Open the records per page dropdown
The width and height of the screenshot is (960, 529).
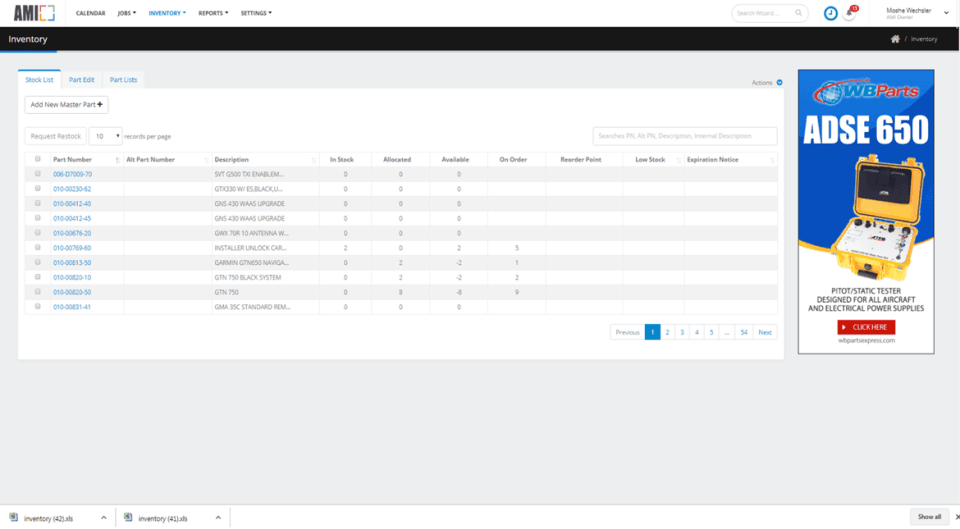(x=105, y=136)
